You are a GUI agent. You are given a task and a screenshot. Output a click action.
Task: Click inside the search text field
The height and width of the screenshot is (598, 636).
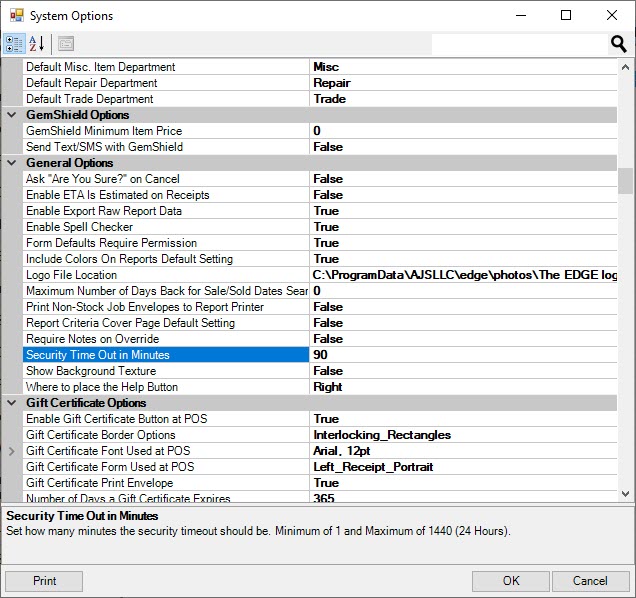pos(518,44)
